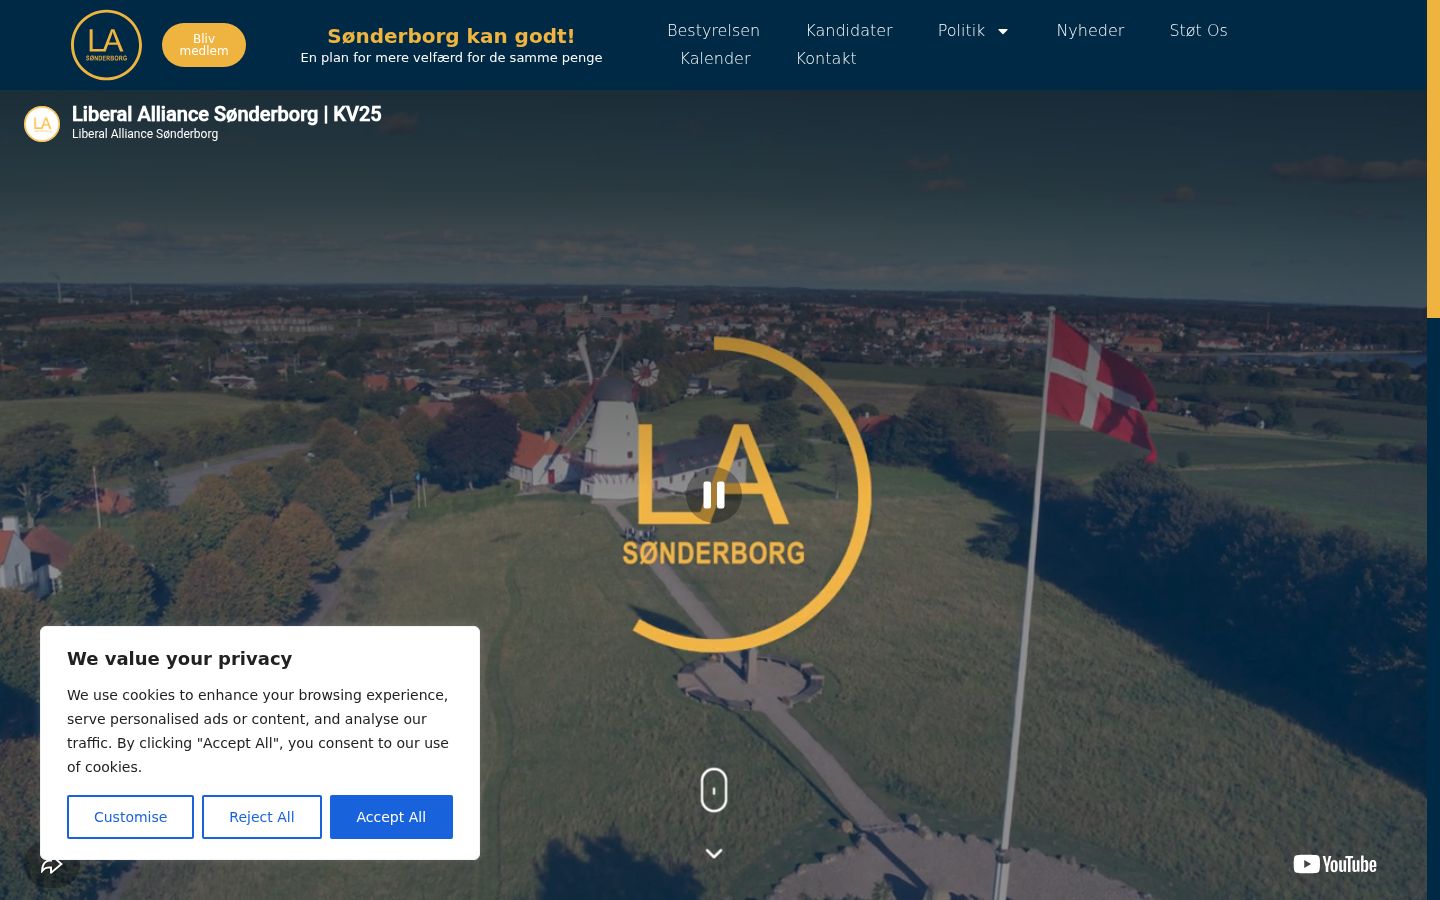Accept all cookies

pos(391,817)
